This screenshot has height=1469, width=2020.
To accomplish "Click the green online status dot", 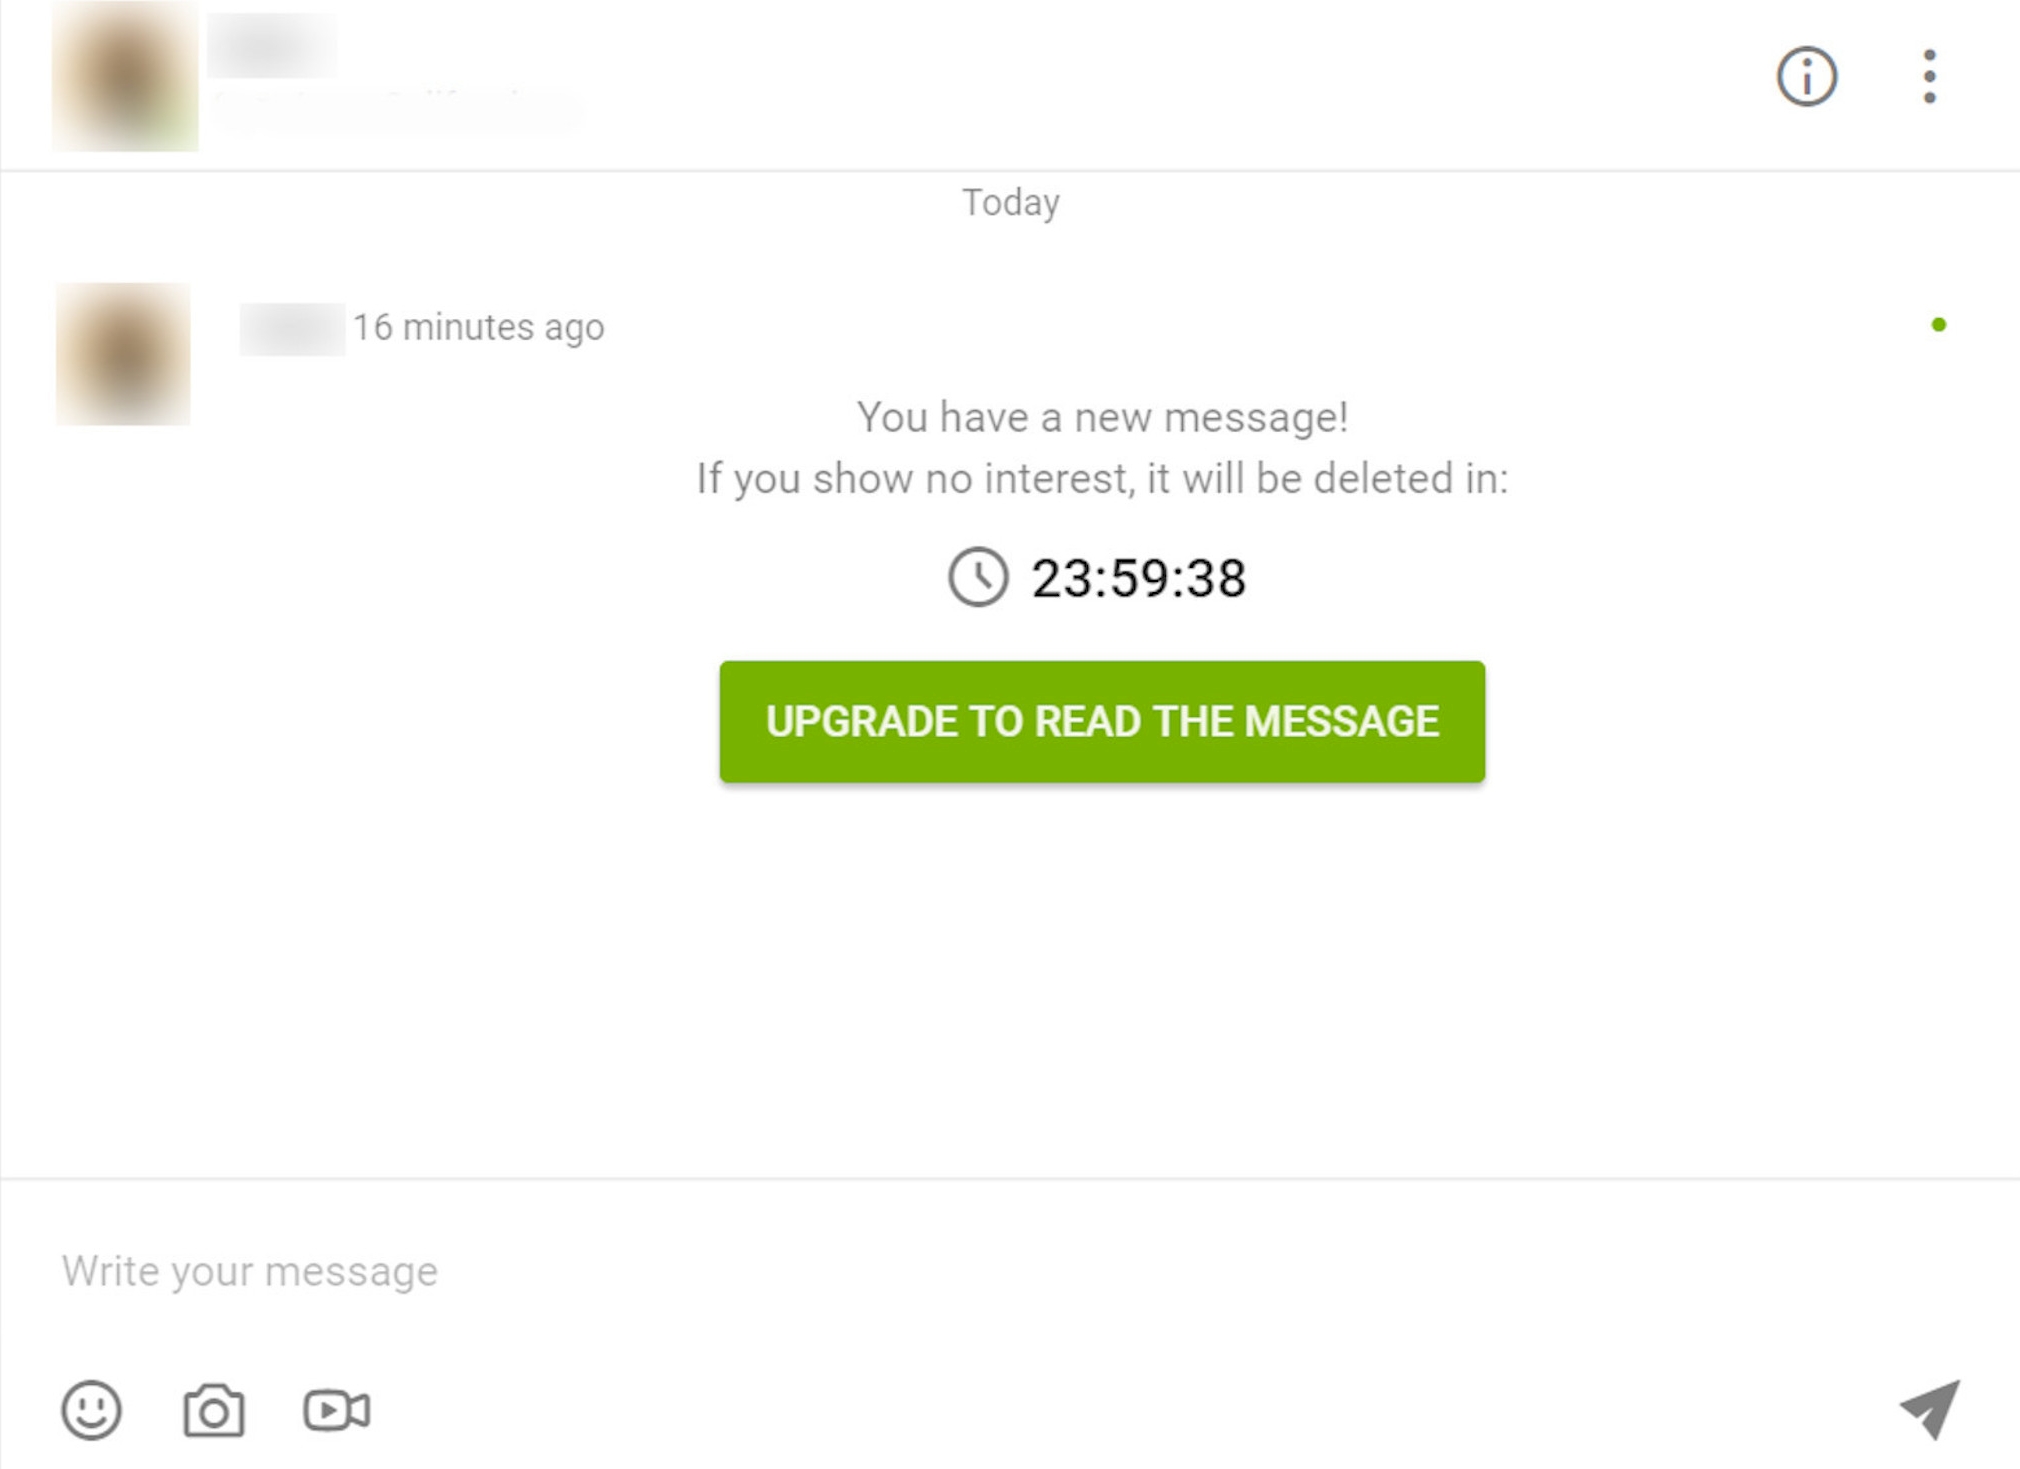I will click(1938, 324).
